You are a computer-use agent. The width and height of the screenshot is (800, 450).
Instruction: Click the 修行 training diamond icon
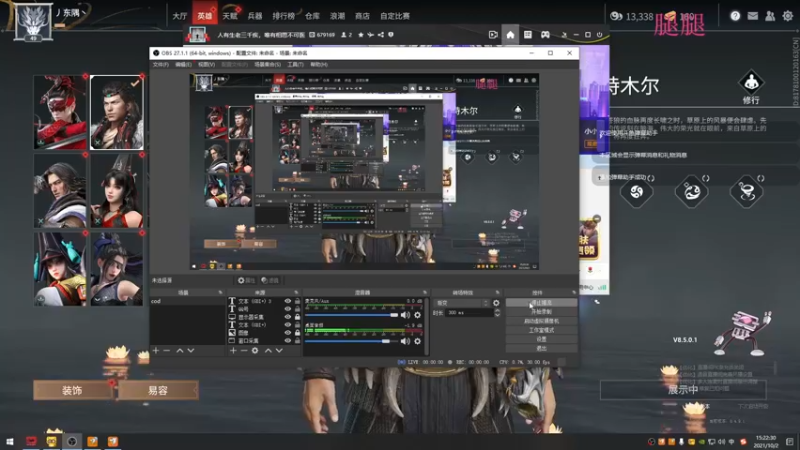coord(751,82)
